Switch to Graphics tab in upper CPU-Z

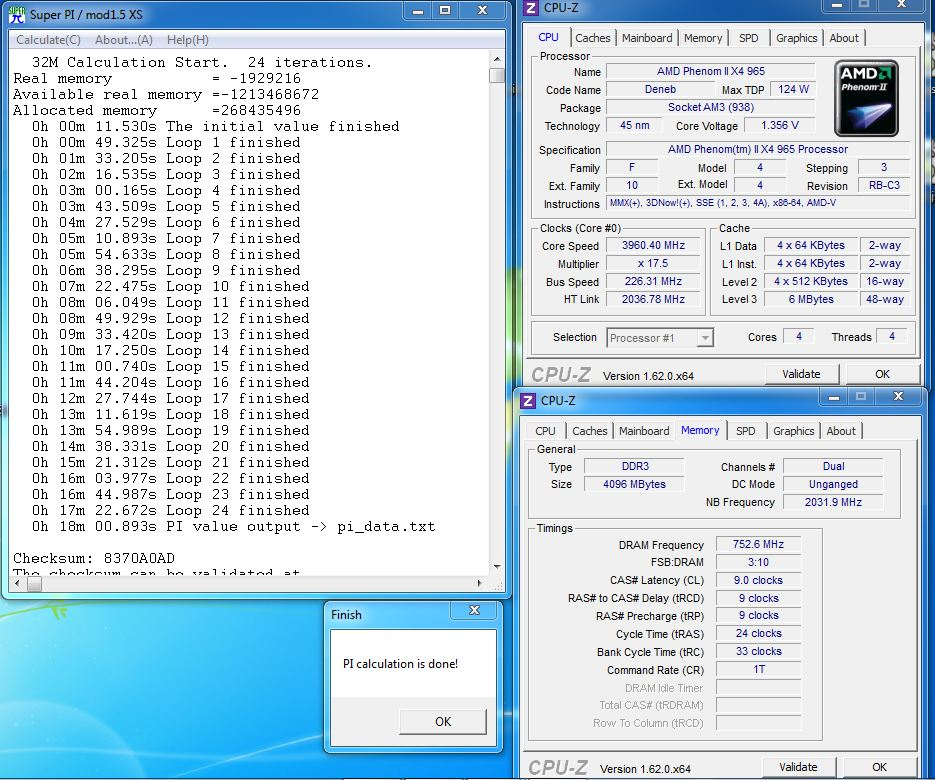(x=797, y=38)
